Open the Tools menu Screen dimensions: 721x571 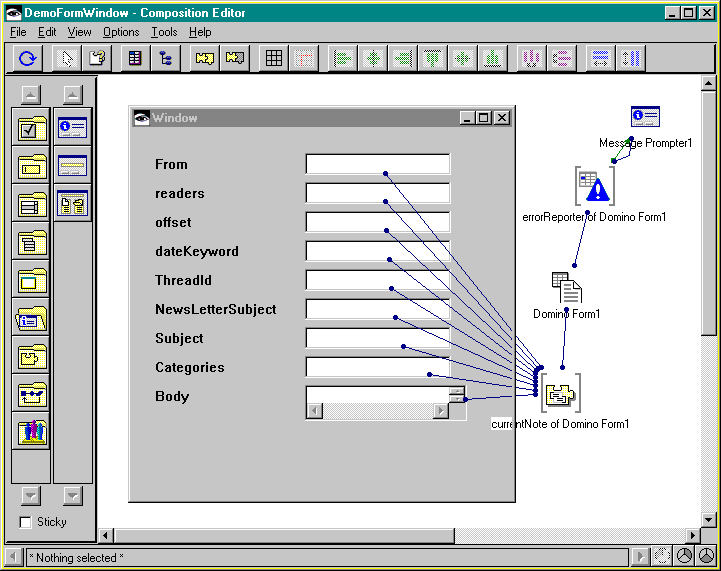(x=164, y=32)
